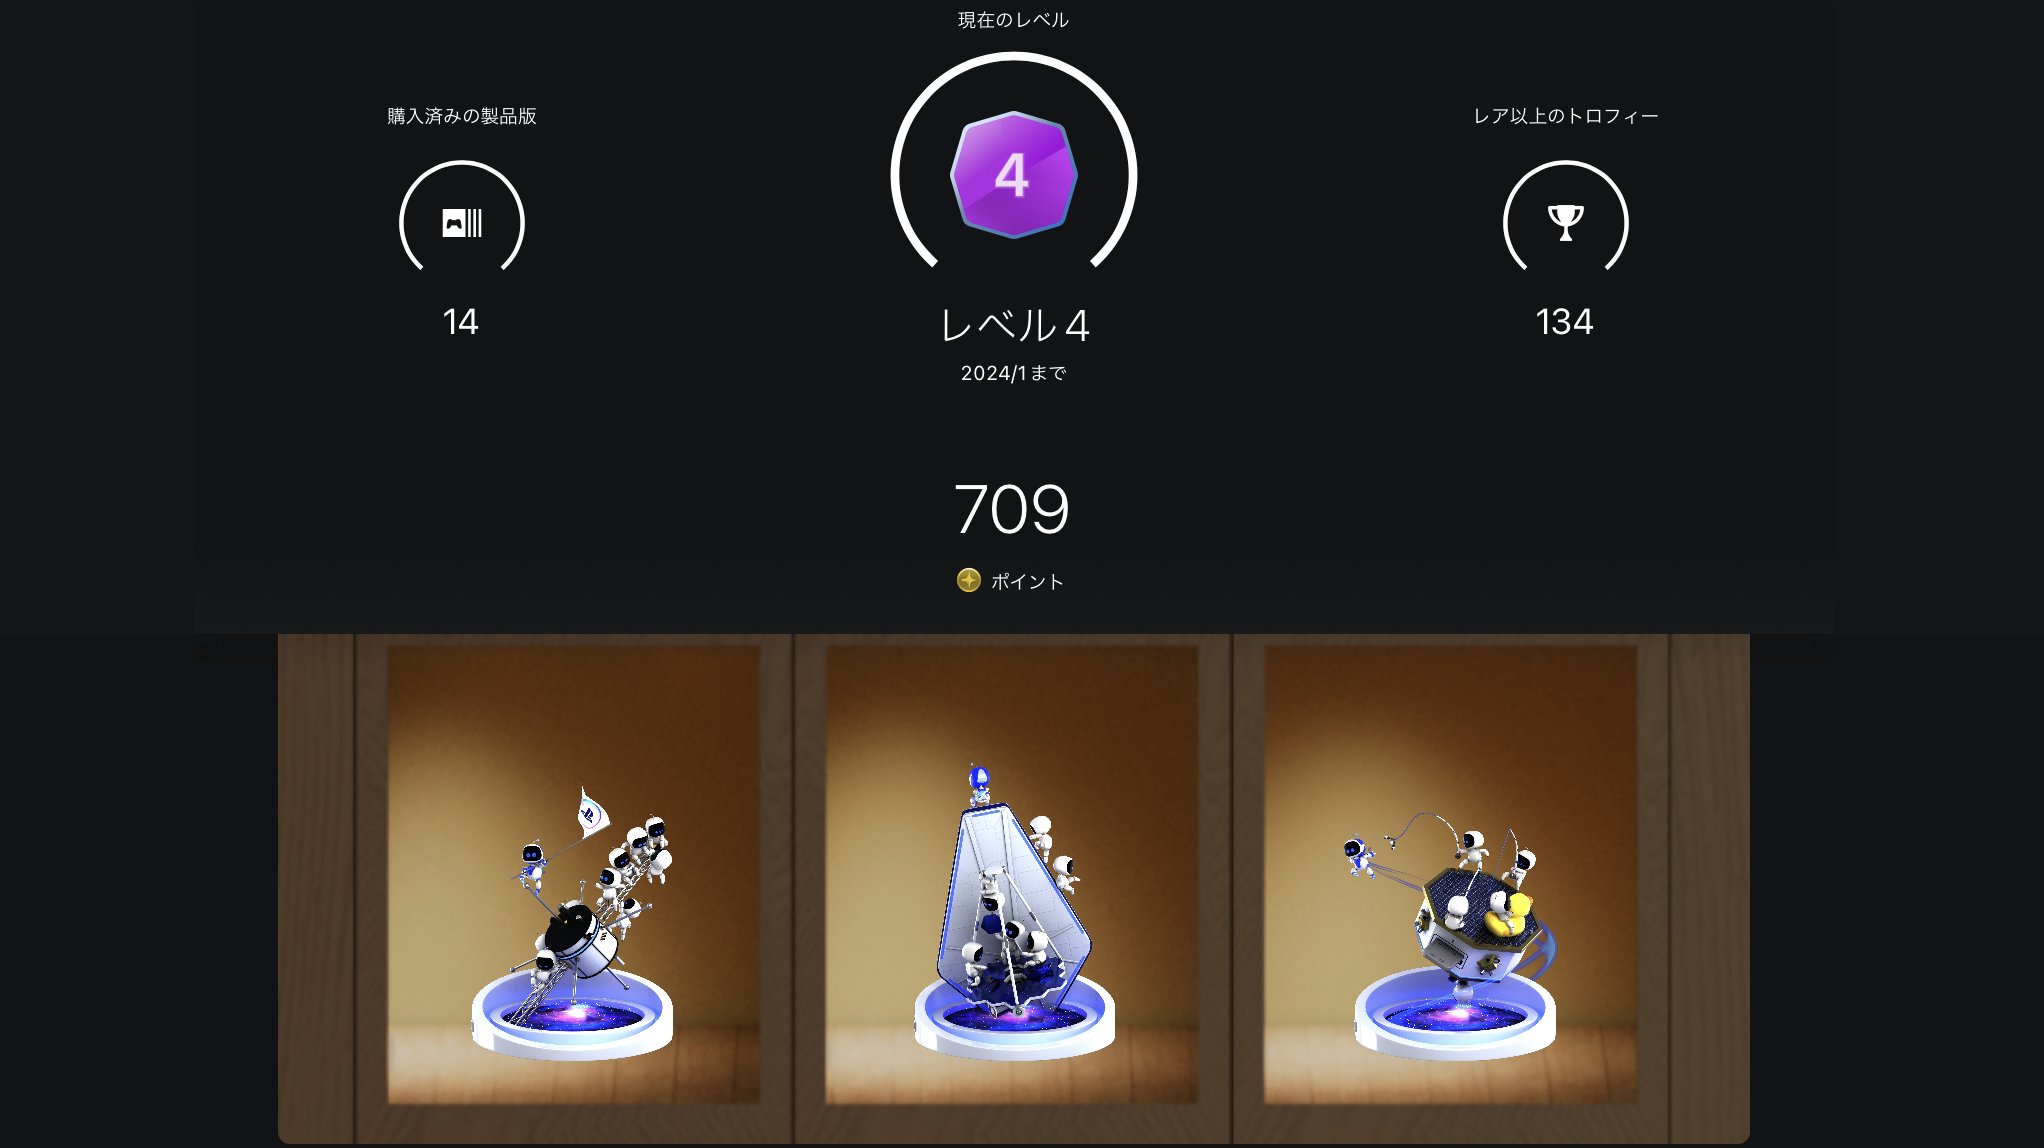Click the 2024/1まで expiry date text

(x=1013, y=373)
